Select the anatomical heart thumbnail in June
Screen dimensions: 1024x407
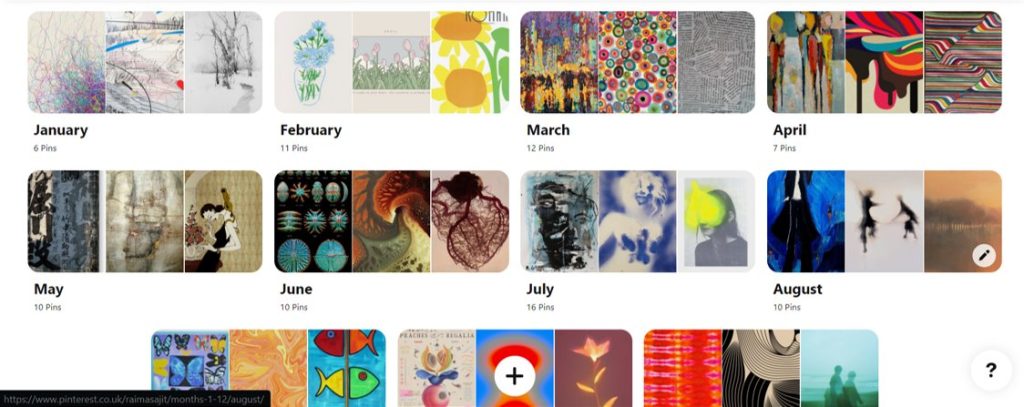(470, 221)
